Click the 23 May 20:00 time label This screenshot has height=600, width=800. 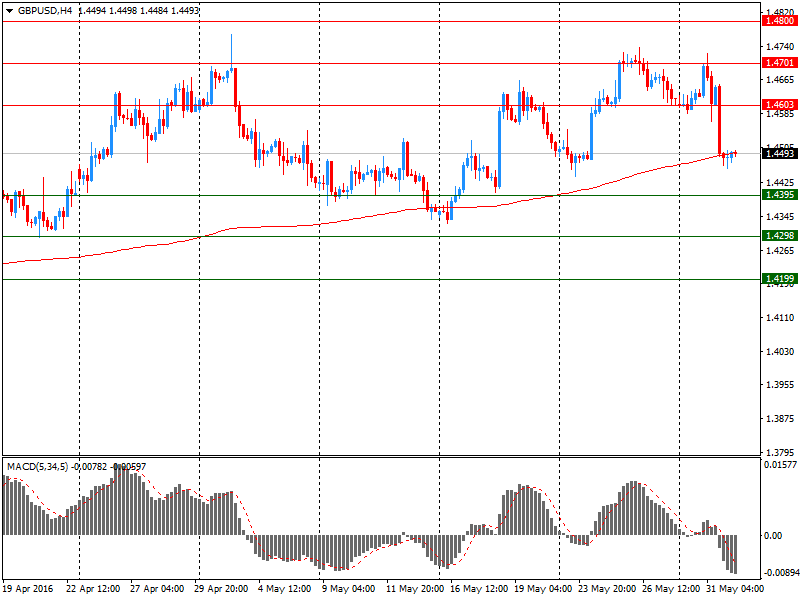607,589
